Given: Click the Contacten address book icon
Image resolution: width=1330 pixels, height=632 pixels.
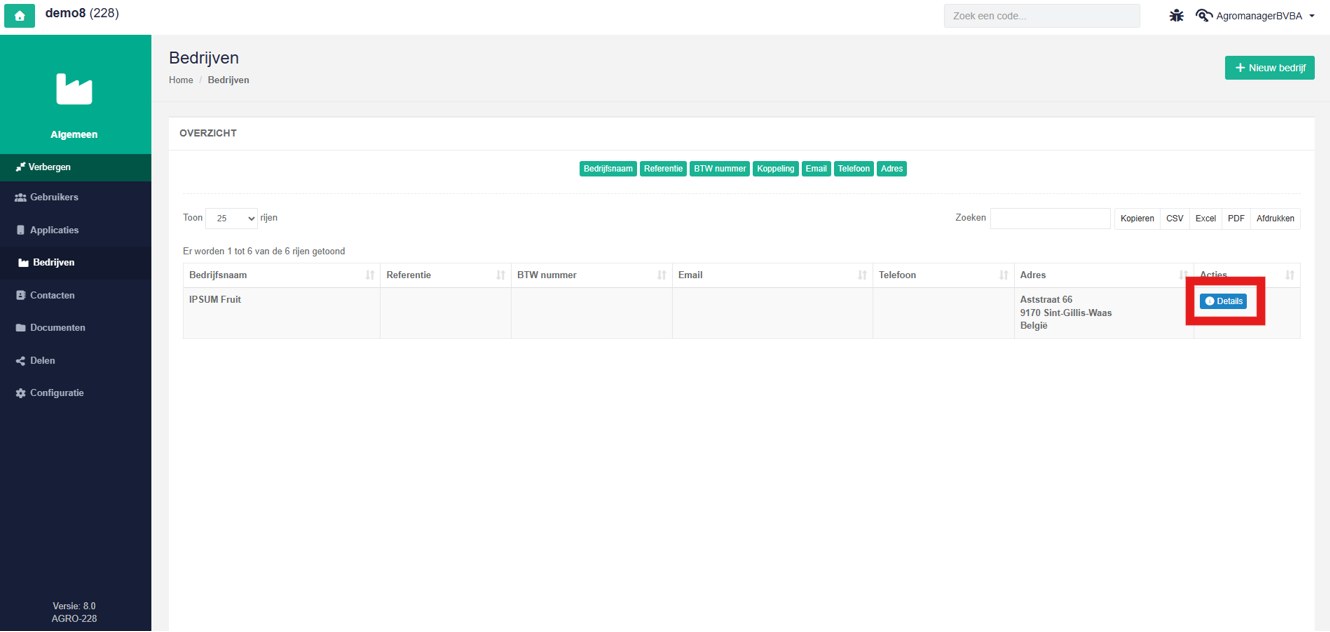Looking at the screenshot, I should [x=20, y=295].
